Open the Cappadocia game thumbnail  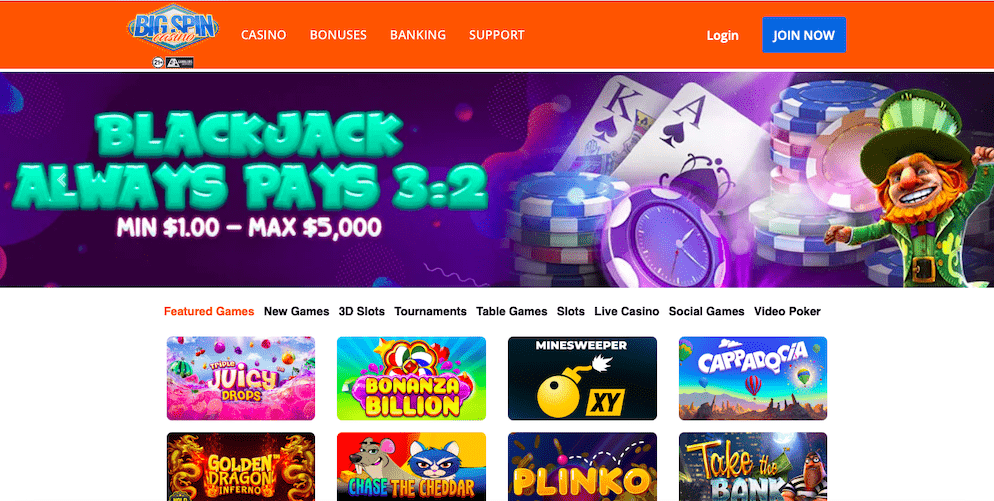(752, 378)
